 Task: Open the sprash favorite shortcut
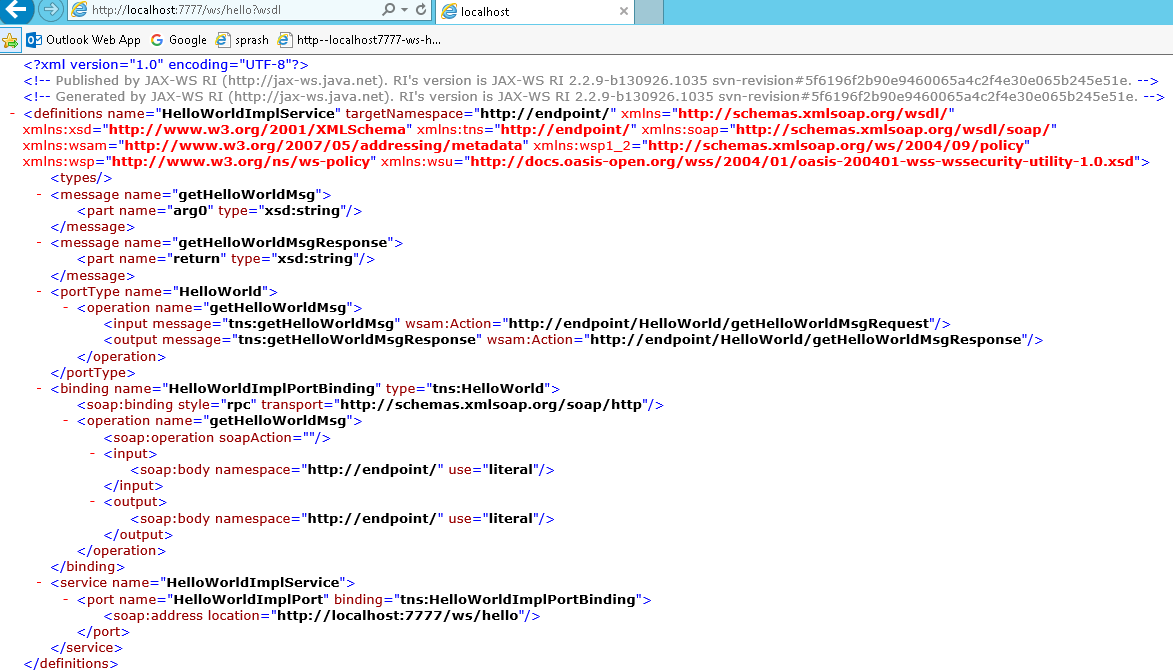(x=243, y=40)
